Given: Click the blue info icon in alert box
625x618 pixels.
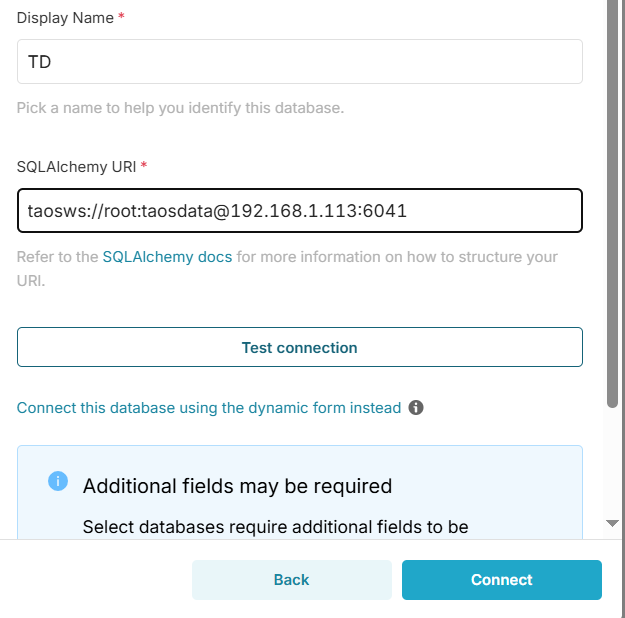Looking at the screenshot, I should (x=58, y=482).
